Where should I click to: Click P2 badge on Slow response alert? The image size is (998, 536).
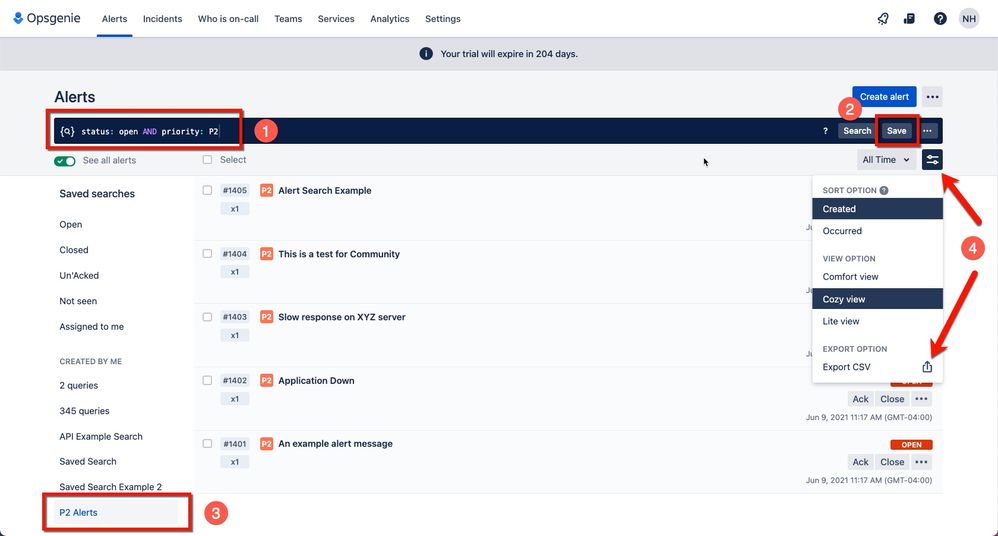[266, 317]
